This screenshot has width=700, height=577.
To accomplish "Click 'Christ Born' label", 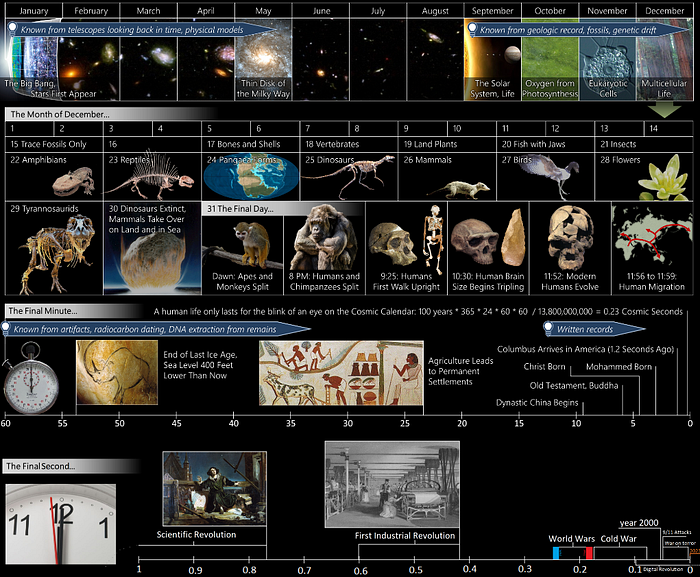I will click(x=544, y=367).
